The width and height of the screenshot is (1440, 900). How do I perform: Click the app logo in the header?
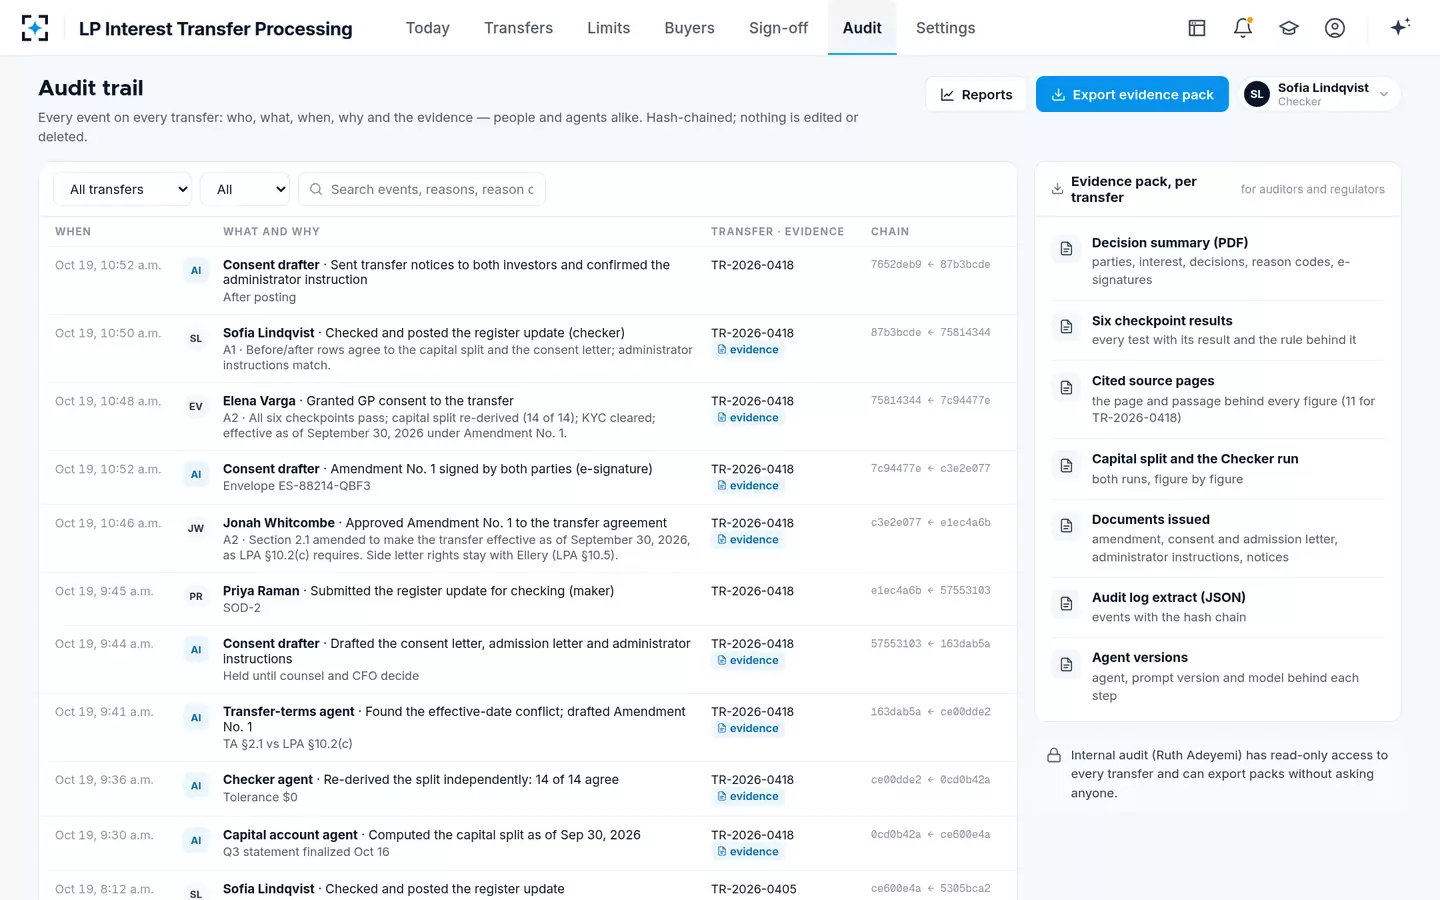[35, 28]
